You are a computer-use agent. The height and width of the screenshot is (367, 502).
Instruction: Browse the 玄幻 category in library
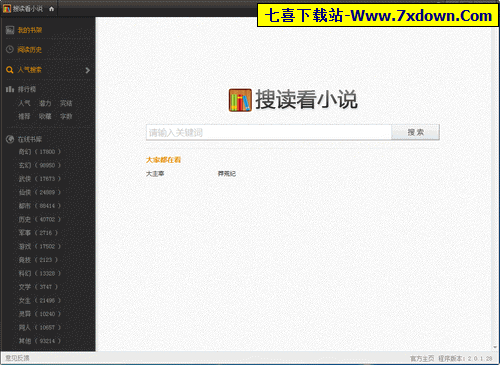tap(40, 165)
